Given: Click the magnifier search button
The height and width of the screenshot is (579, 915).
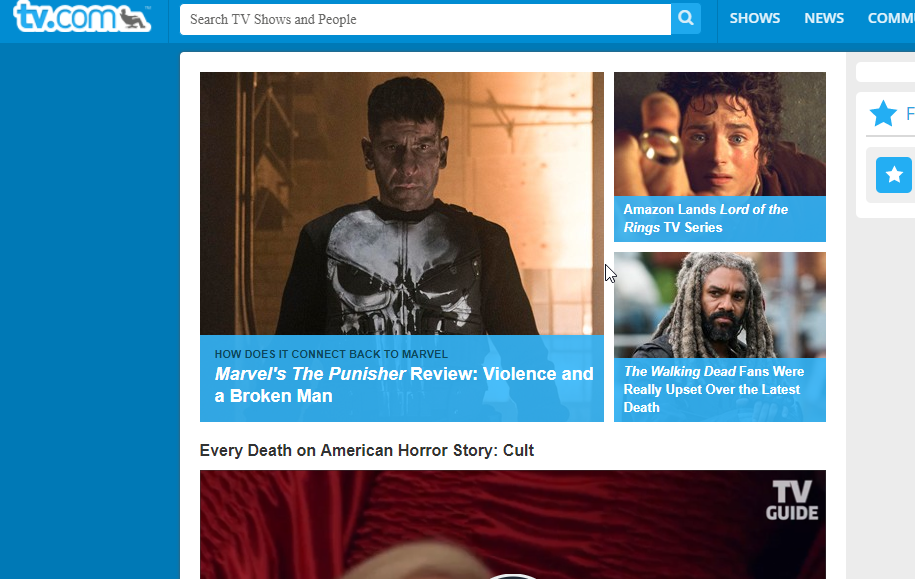Looking at the screenshot, I should (x=686, y=19).
